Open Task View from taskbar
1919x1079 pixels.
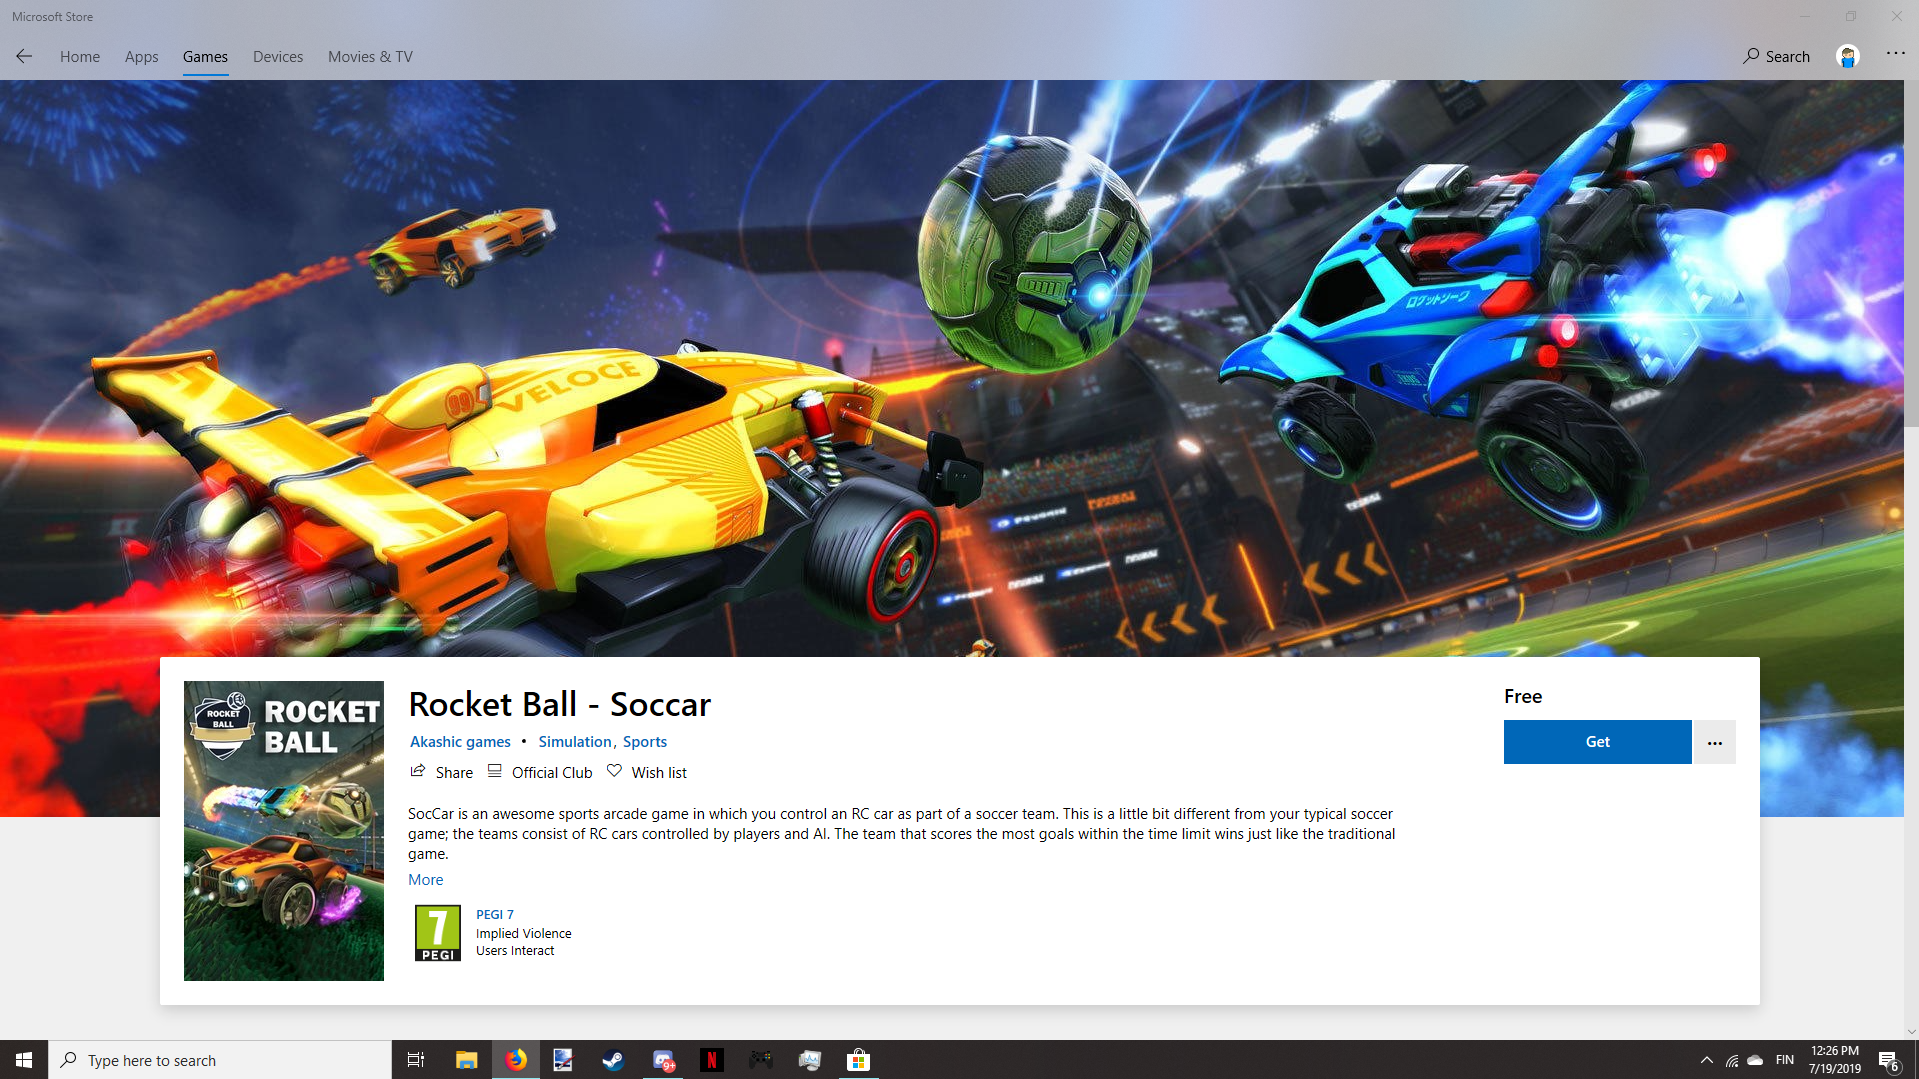416,1060
